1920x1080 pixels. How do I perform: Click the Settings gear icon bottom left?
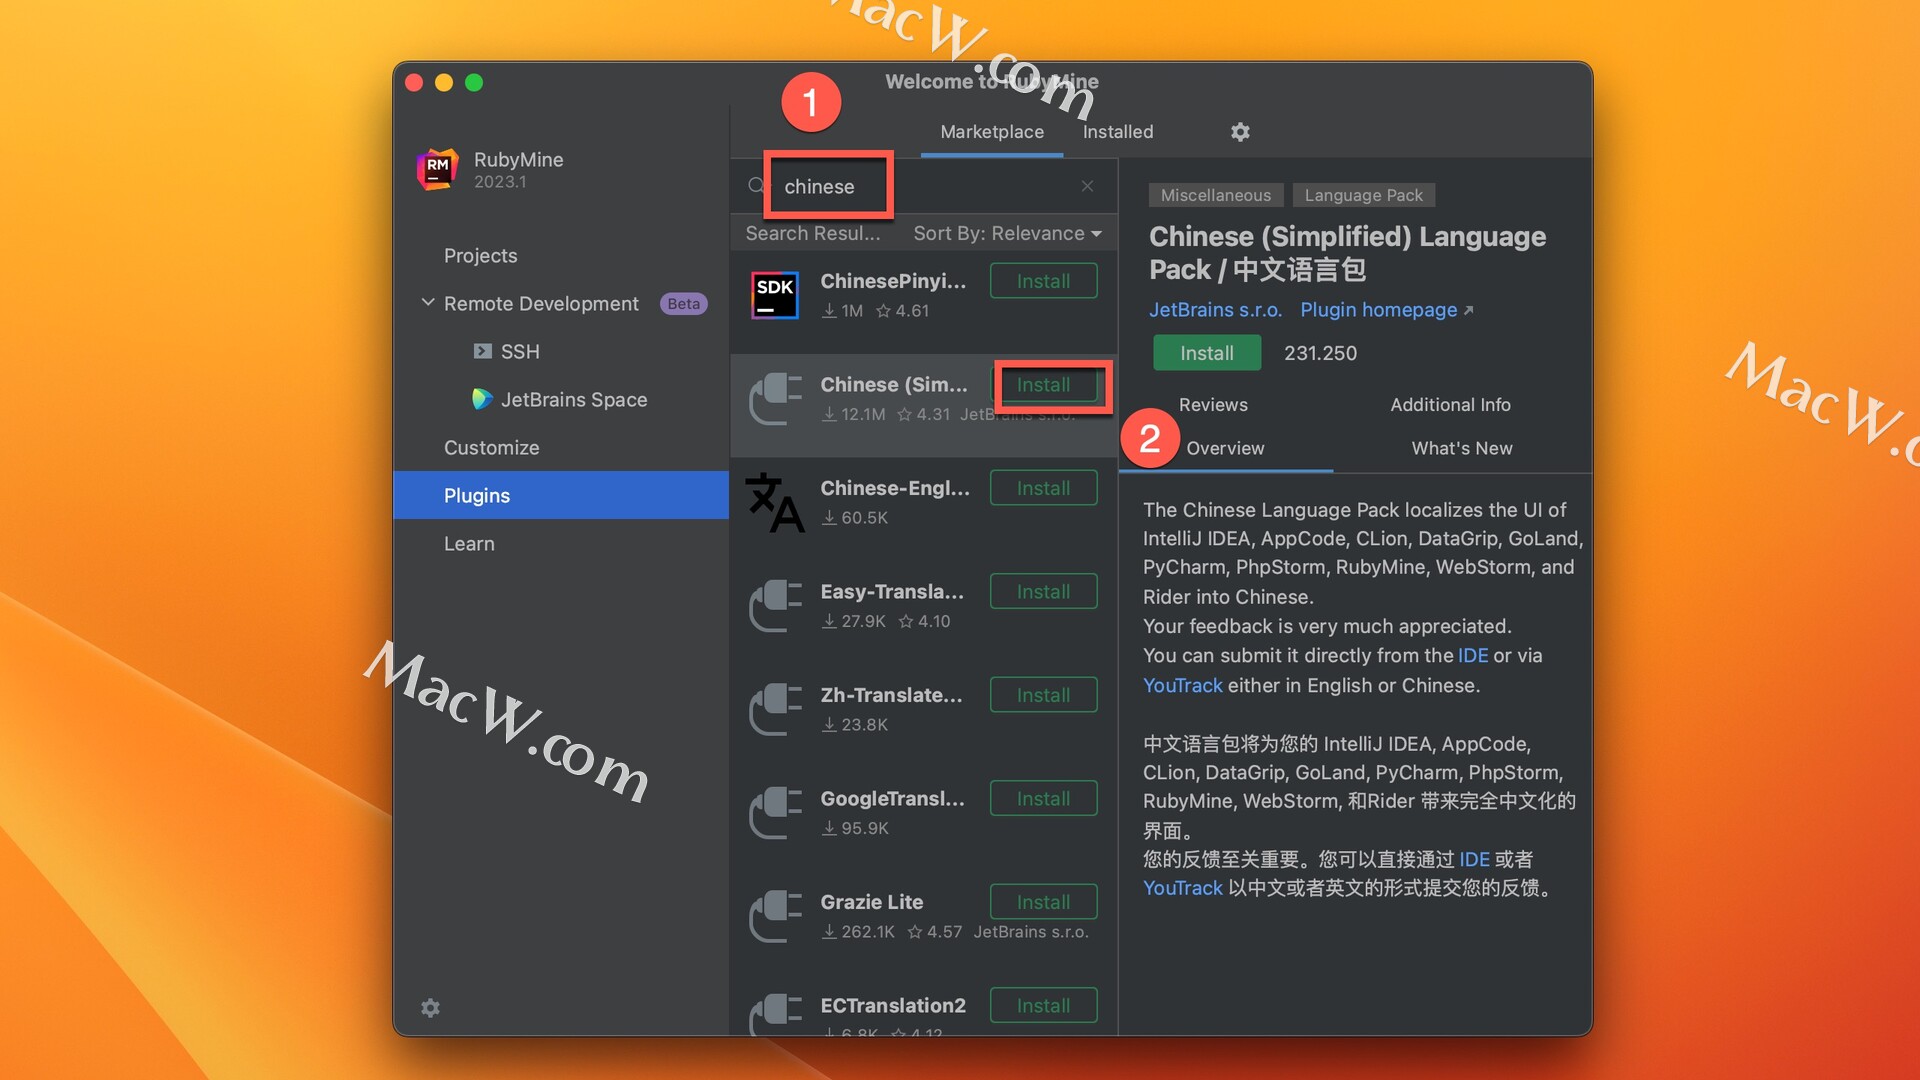(x=431, y=1007)
